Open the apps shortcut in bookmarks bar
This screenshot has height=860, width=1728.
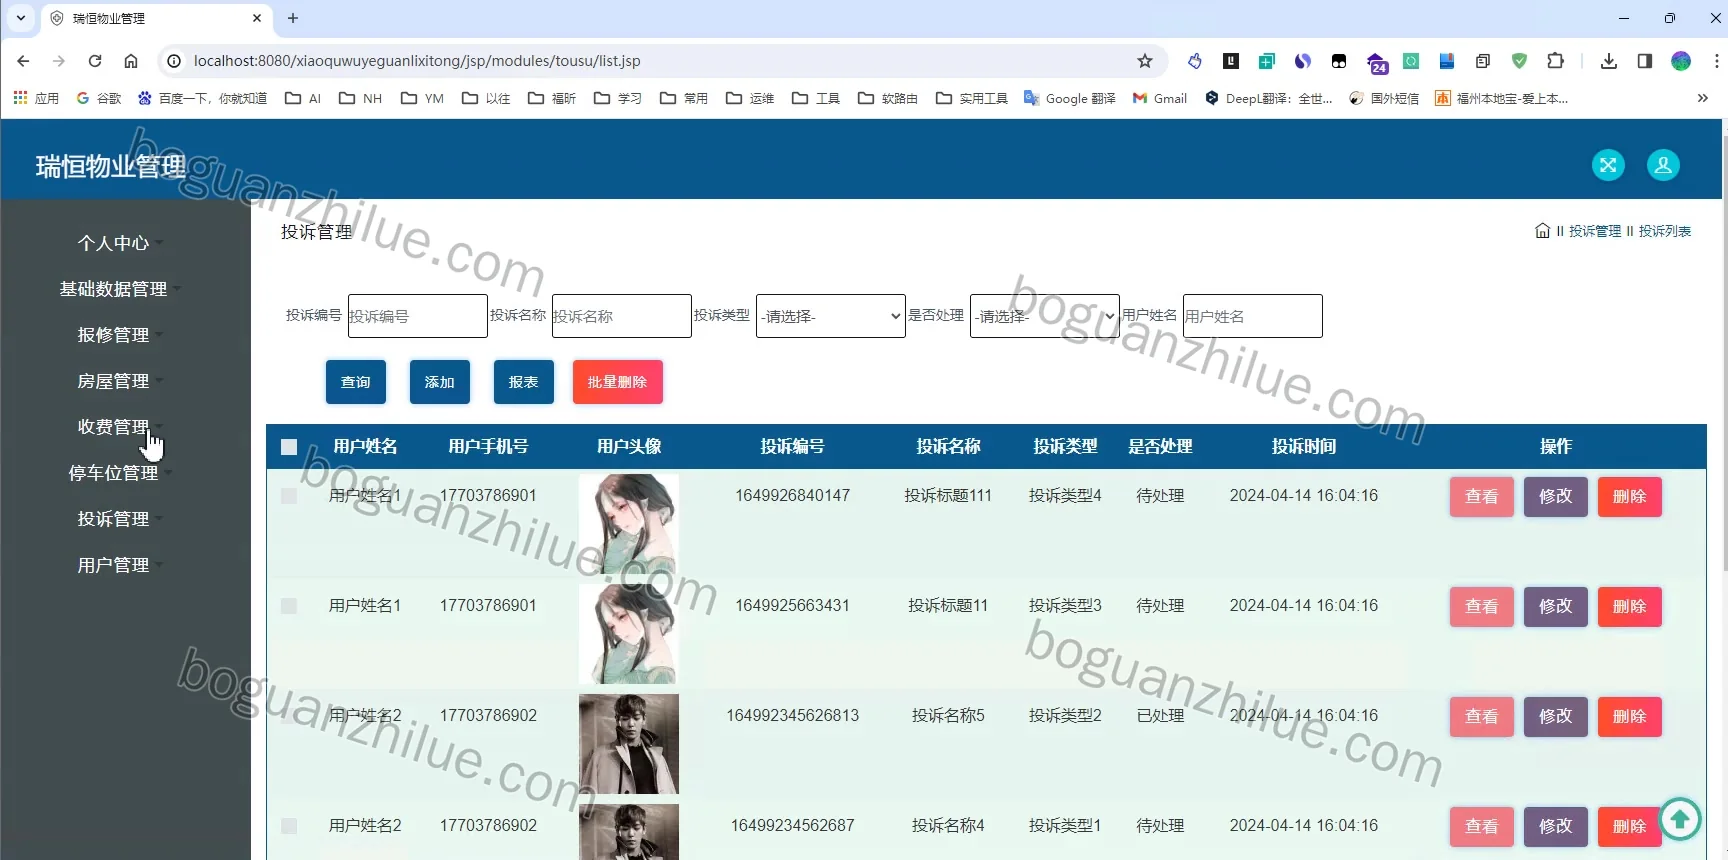(x=36, y=98)
